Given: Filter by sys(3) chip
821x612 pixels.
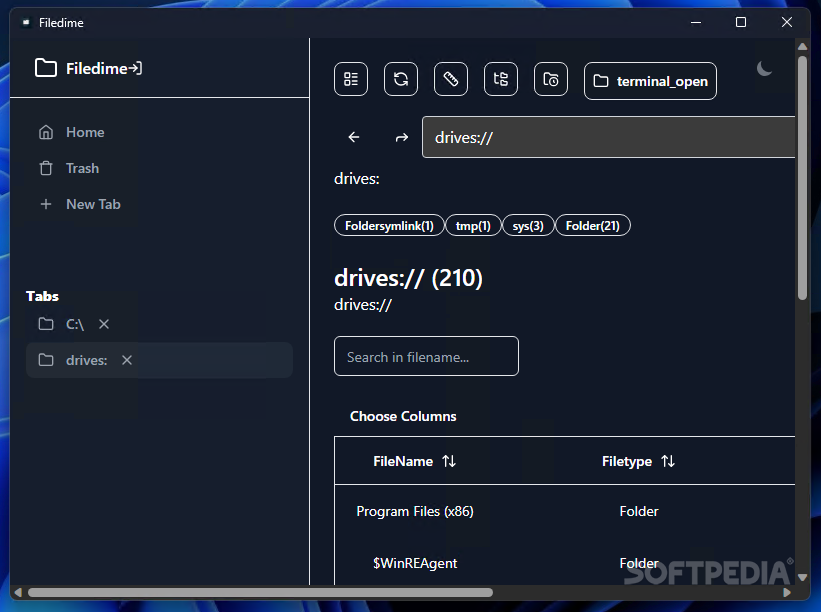Looking at the screenshot, I should [x=528, y=226].
